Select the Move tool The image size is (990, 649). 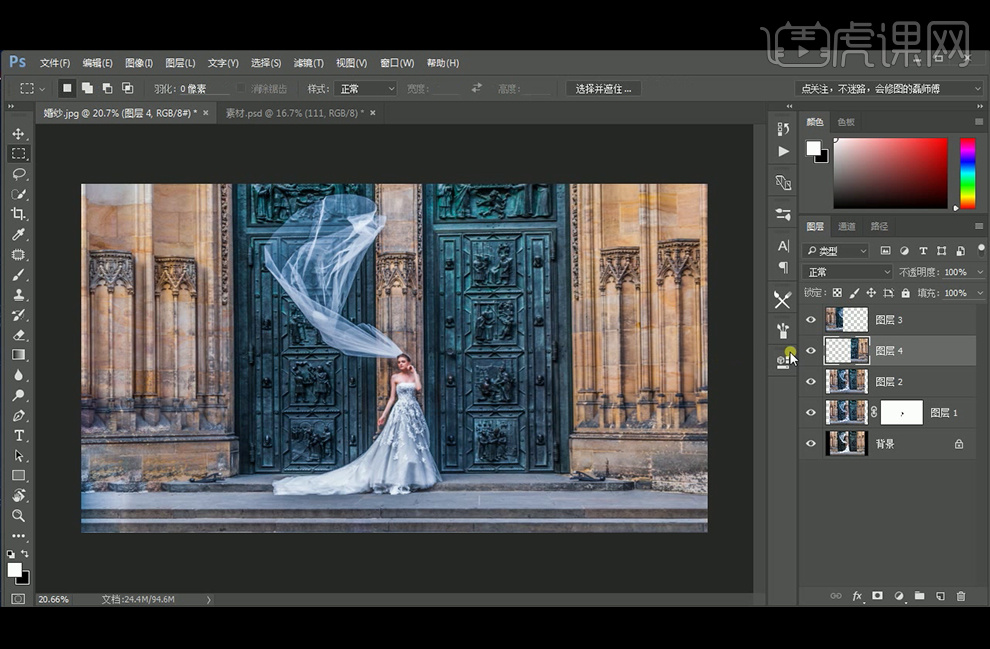[18, 134]
